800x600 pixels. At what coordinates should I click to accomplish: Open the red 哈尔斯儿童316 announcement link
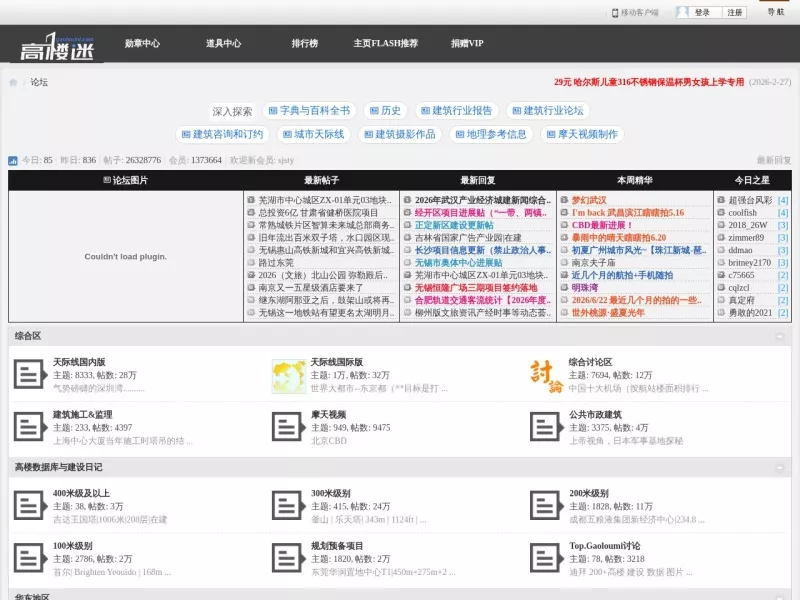click(648, 82)
